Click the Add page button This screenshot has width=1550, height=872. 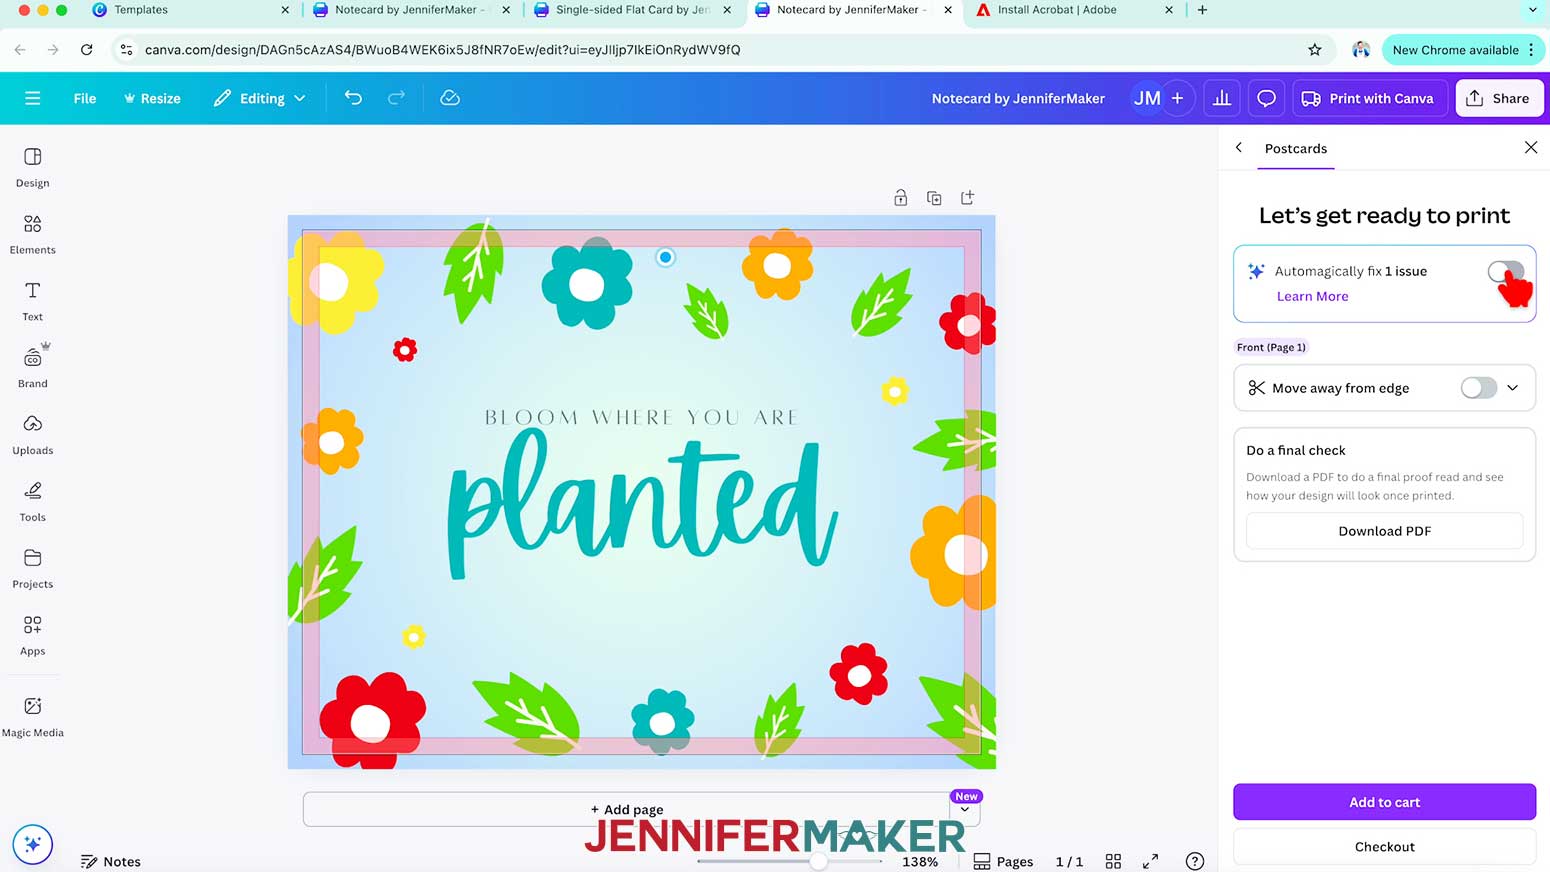(626, 810)
